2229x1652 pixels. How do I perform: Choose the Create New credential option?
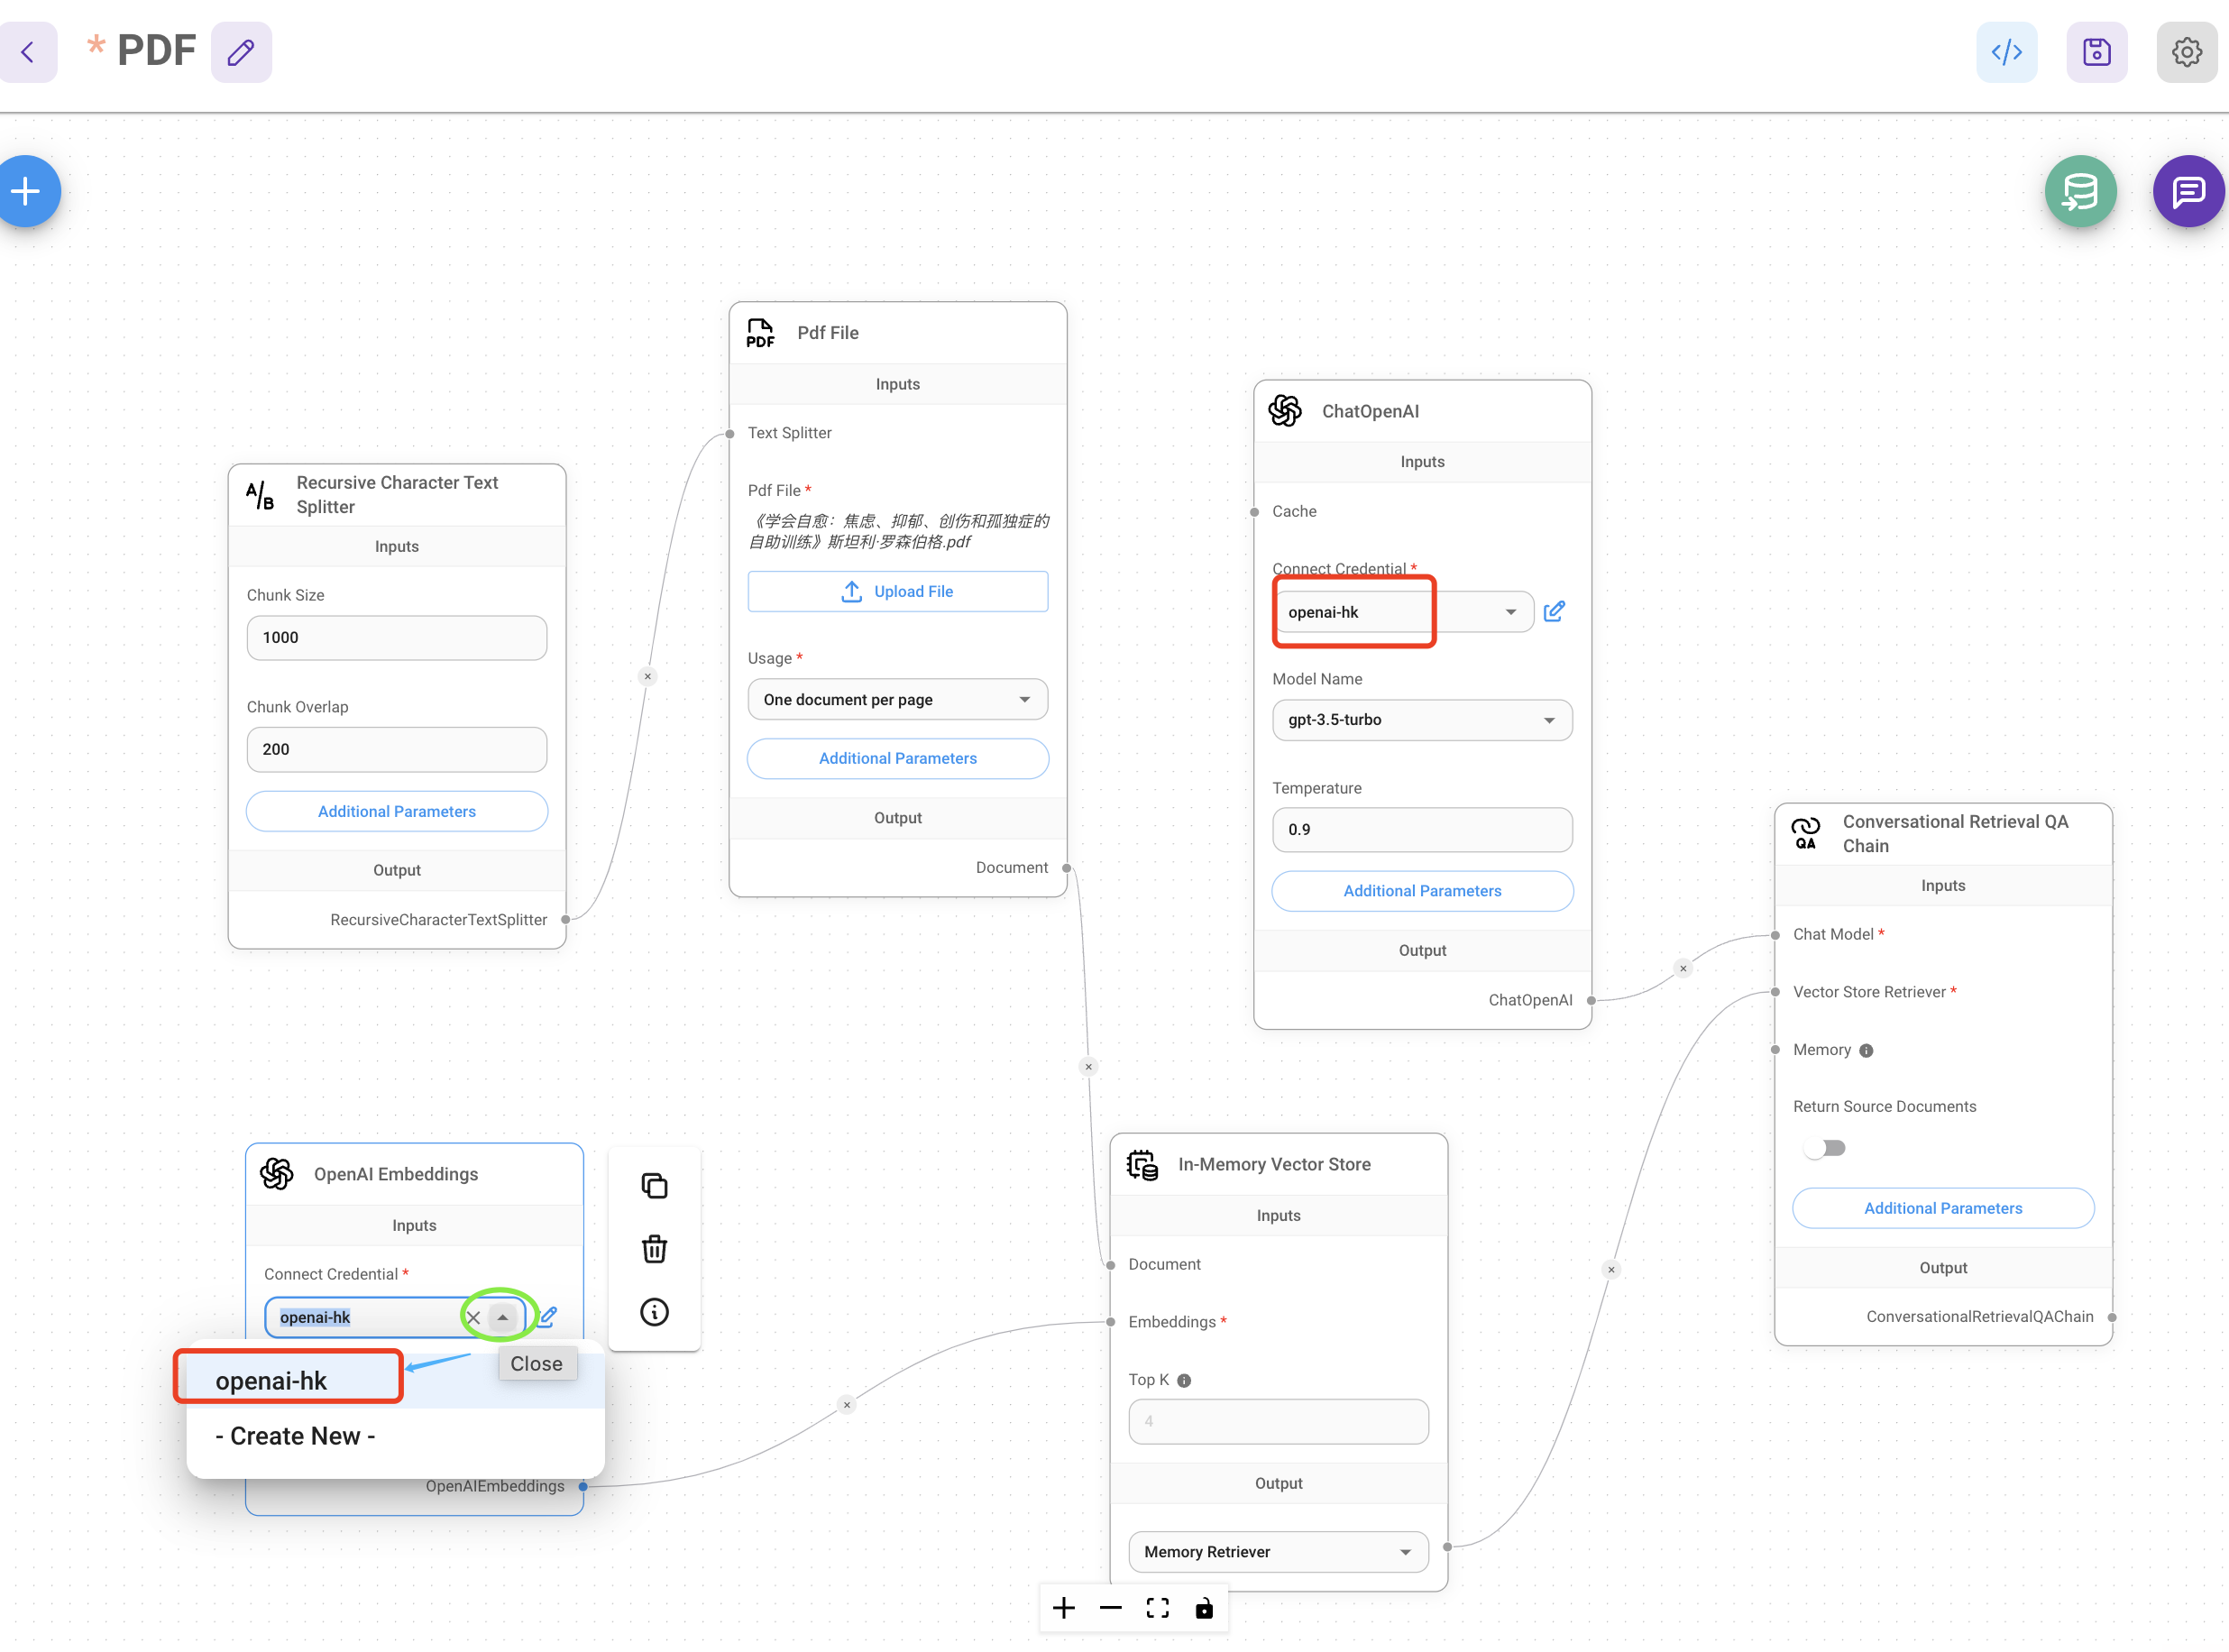[x=296, y=1436]
